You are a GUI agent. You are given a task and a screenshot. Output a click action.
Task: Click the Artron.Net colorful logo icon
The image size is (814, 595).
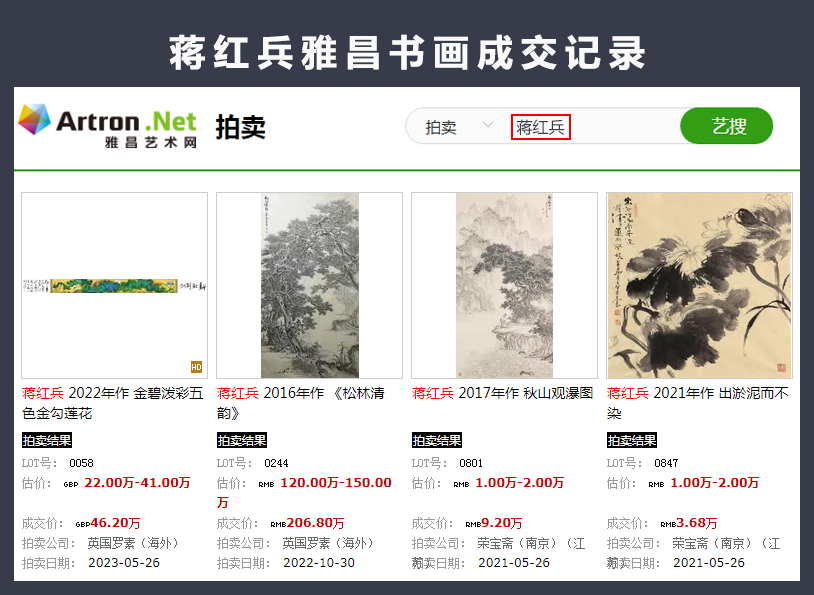(34, 119)
